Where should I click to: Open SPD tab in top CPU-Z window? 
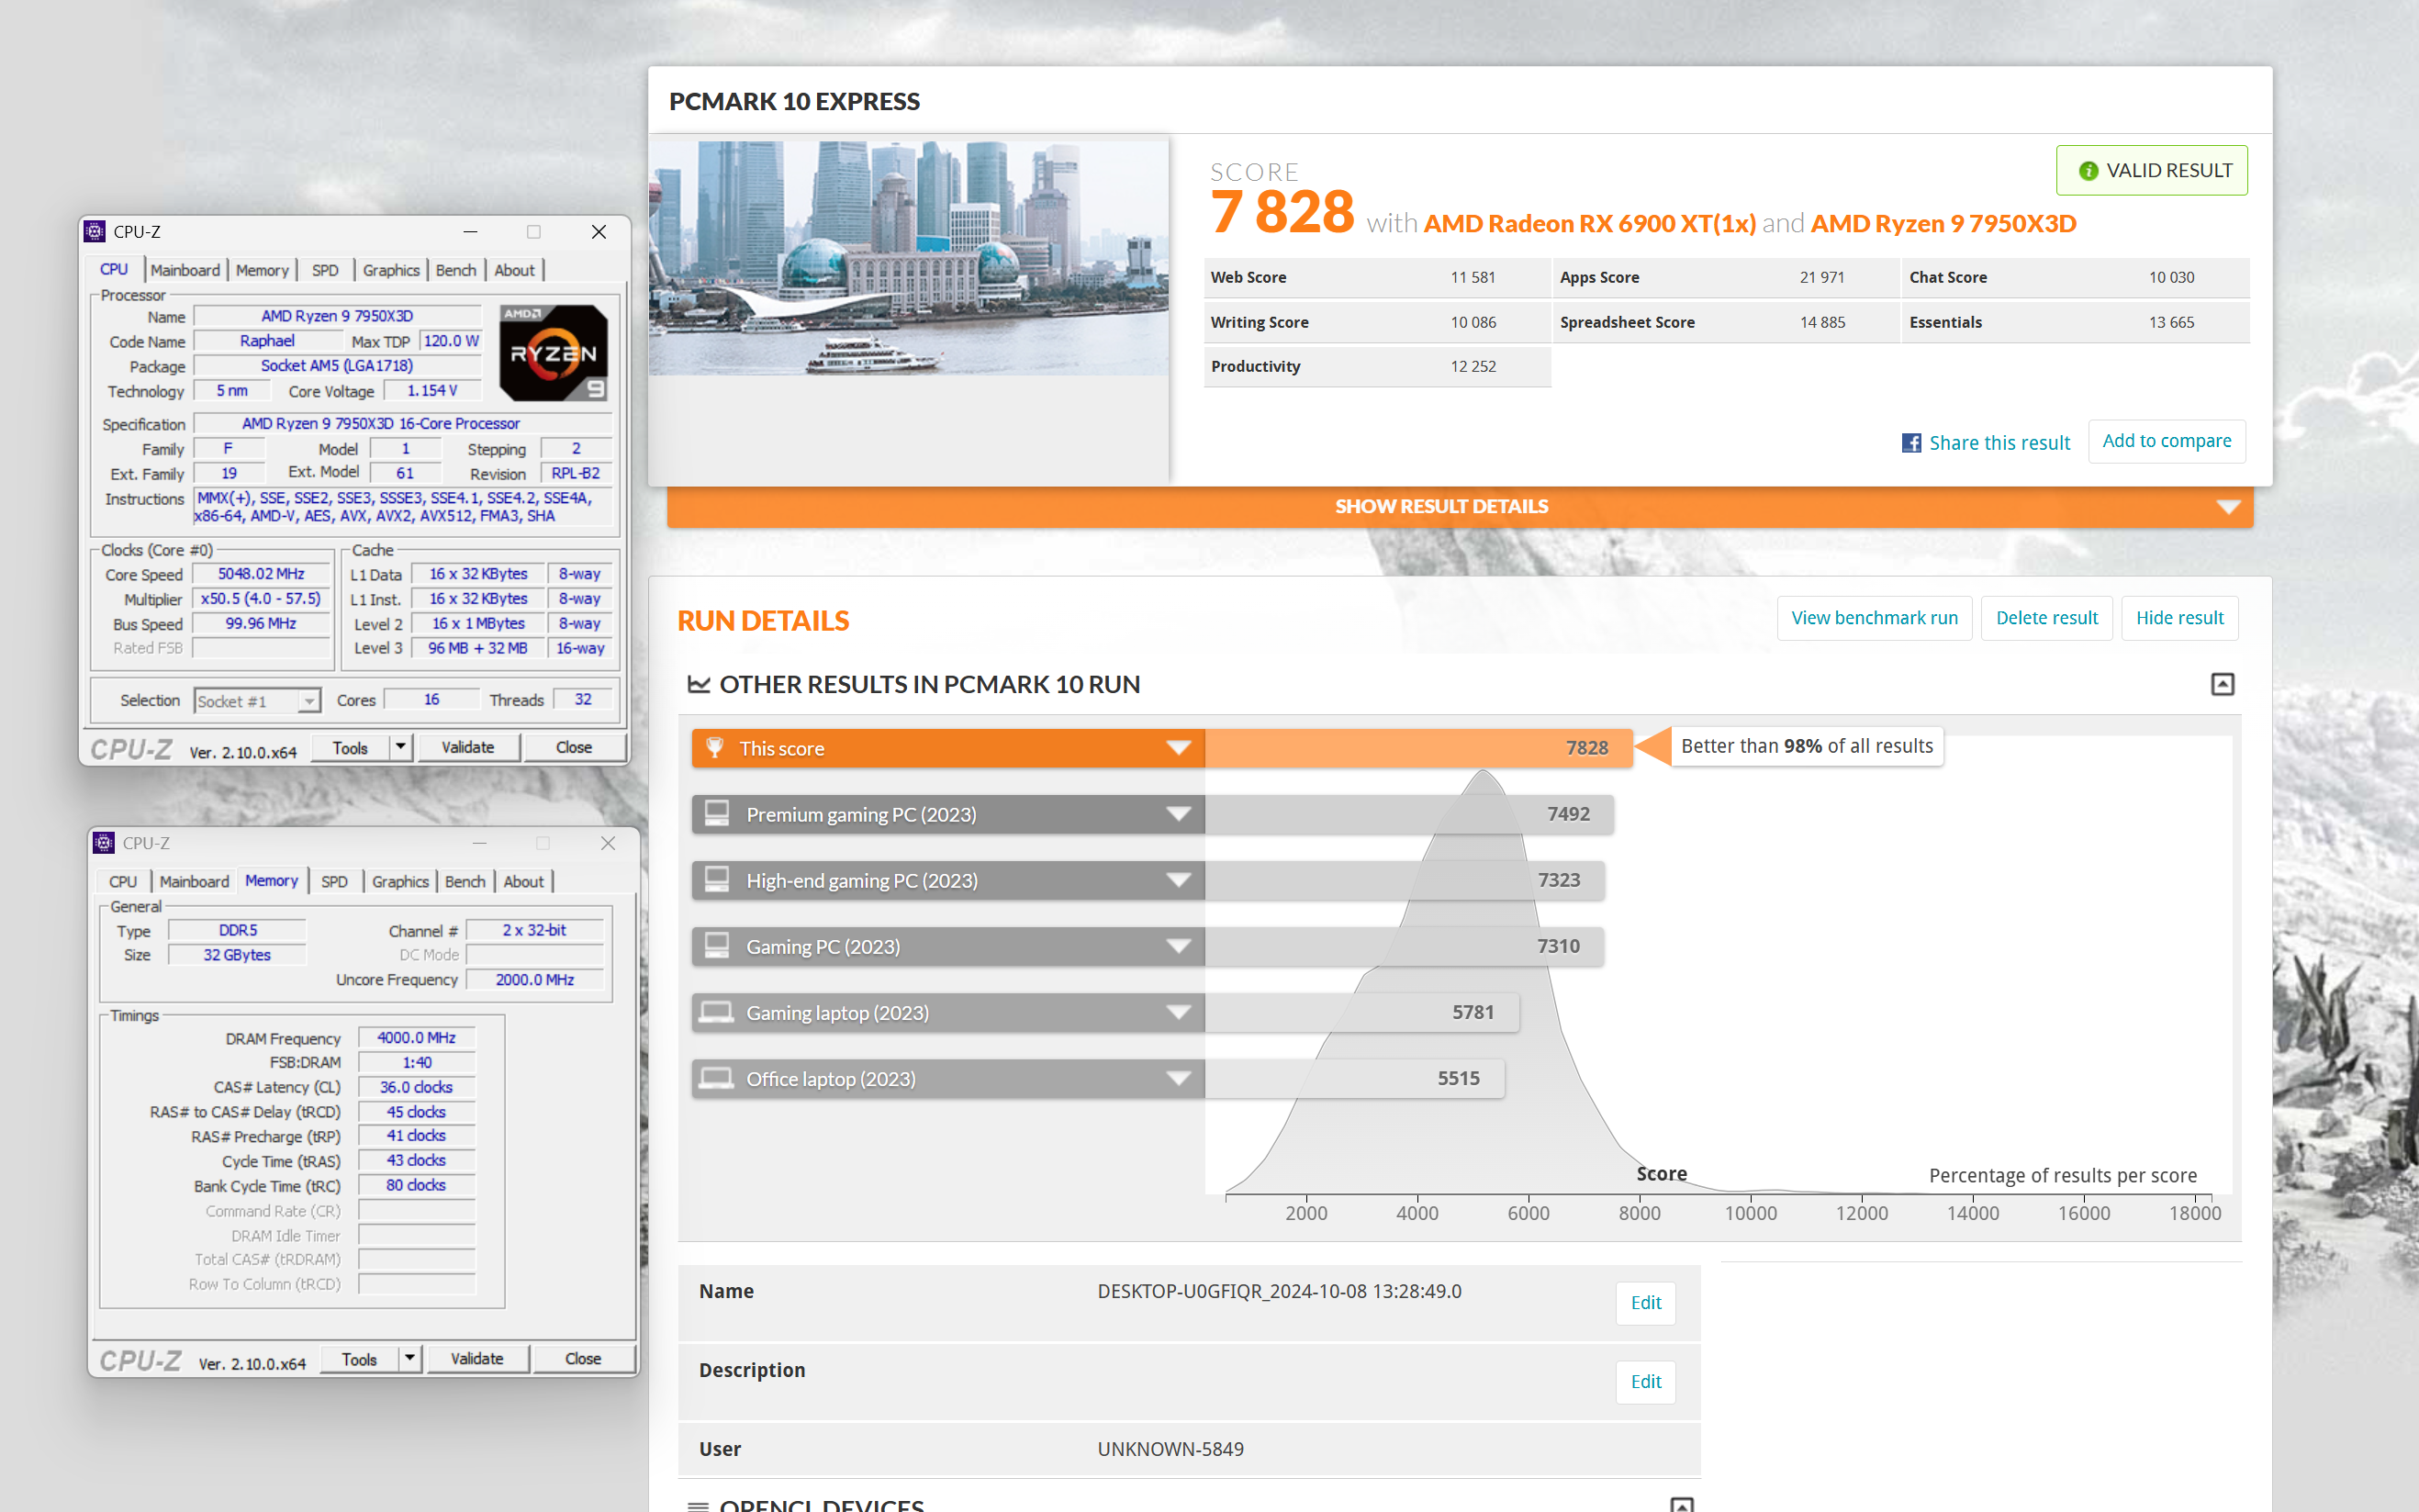pos(325,270)
